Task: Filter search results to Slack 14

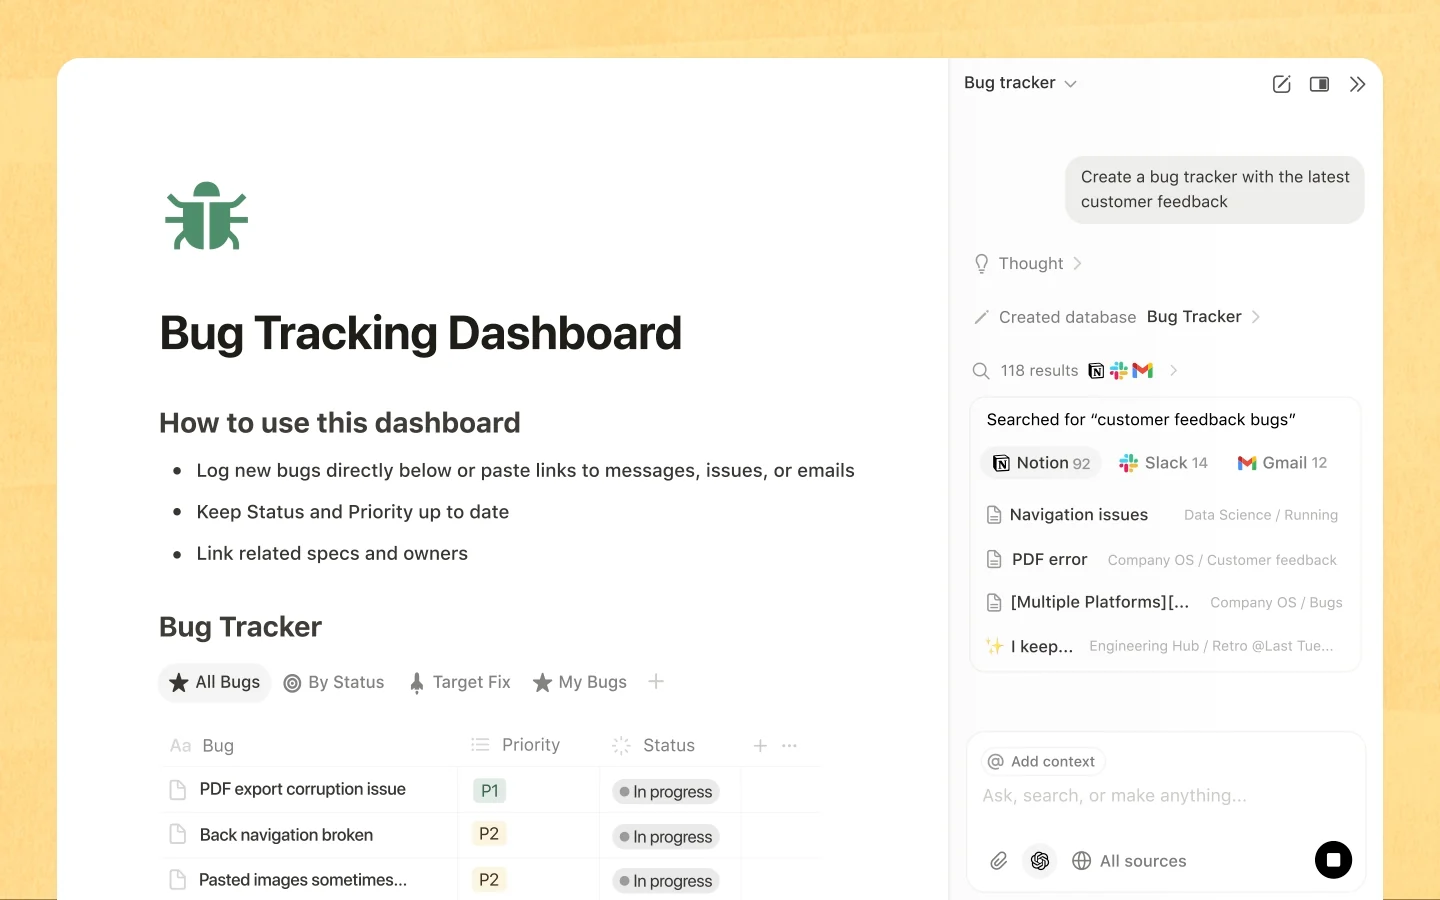Action: tap(1163, 463)
